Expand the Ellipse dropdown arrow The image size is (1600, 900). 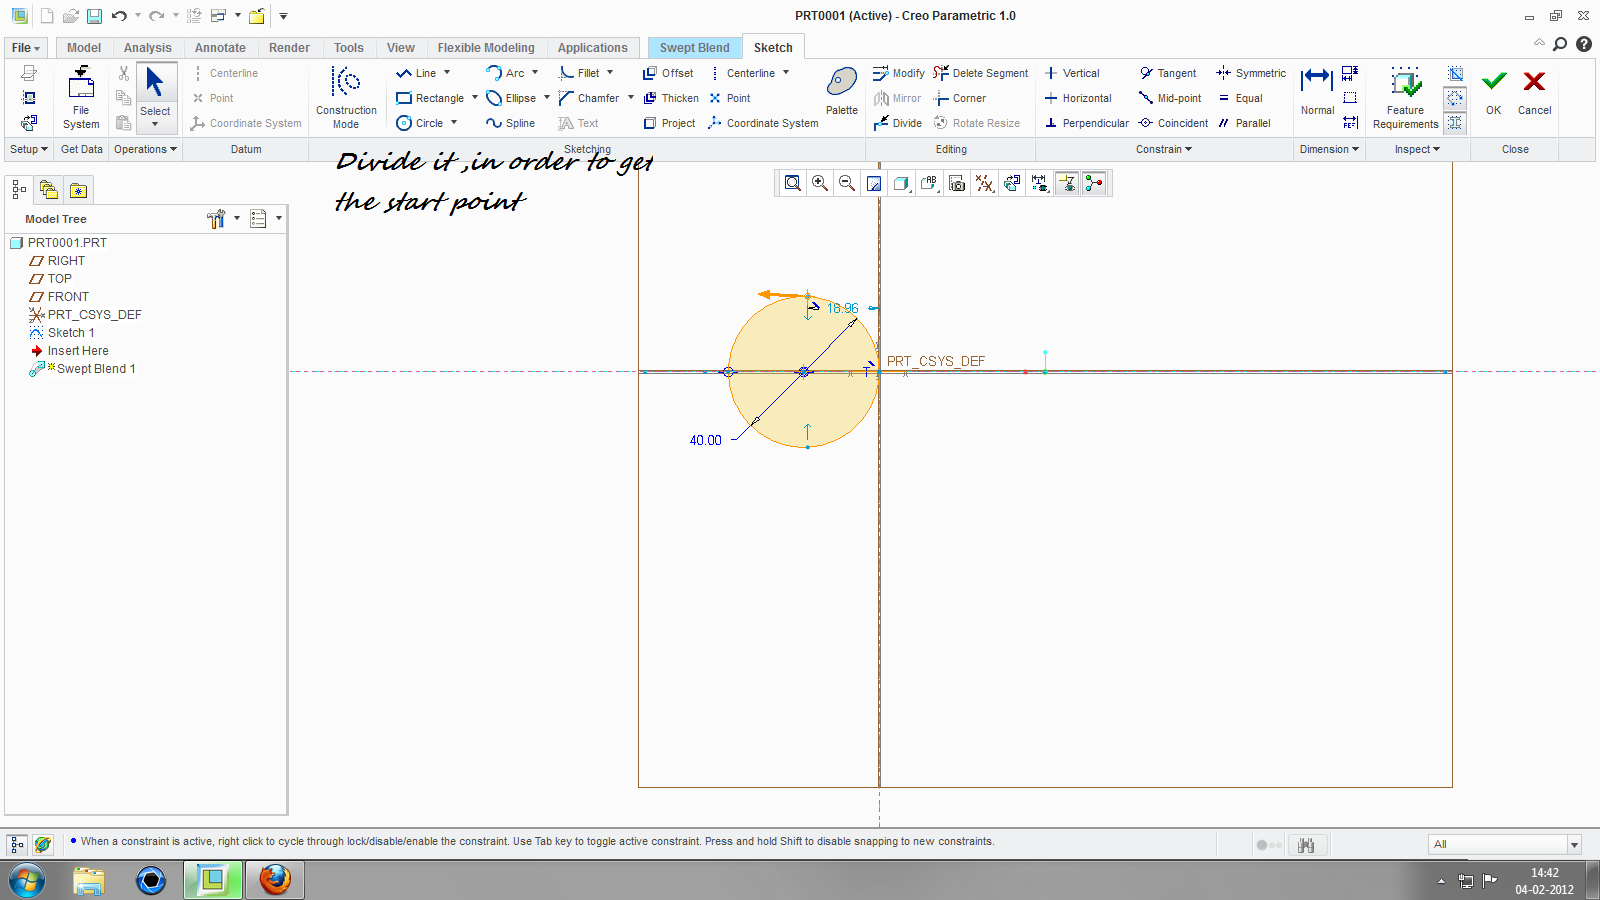click(547, 98)
